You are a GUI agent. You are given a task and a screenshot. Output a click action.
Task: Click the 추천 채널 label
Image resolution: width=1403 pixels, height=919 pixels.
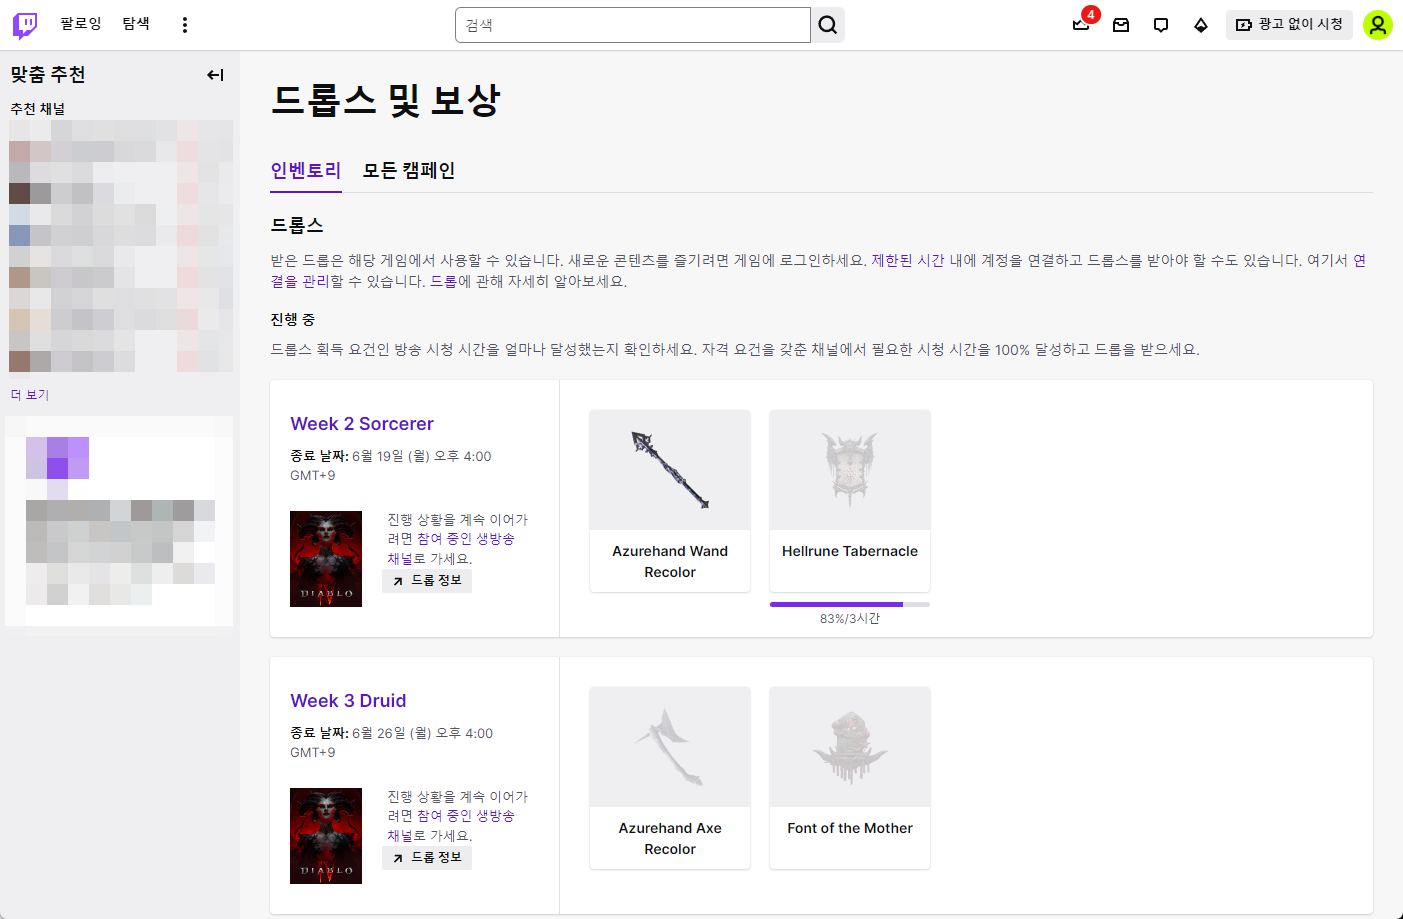[38, 109]
